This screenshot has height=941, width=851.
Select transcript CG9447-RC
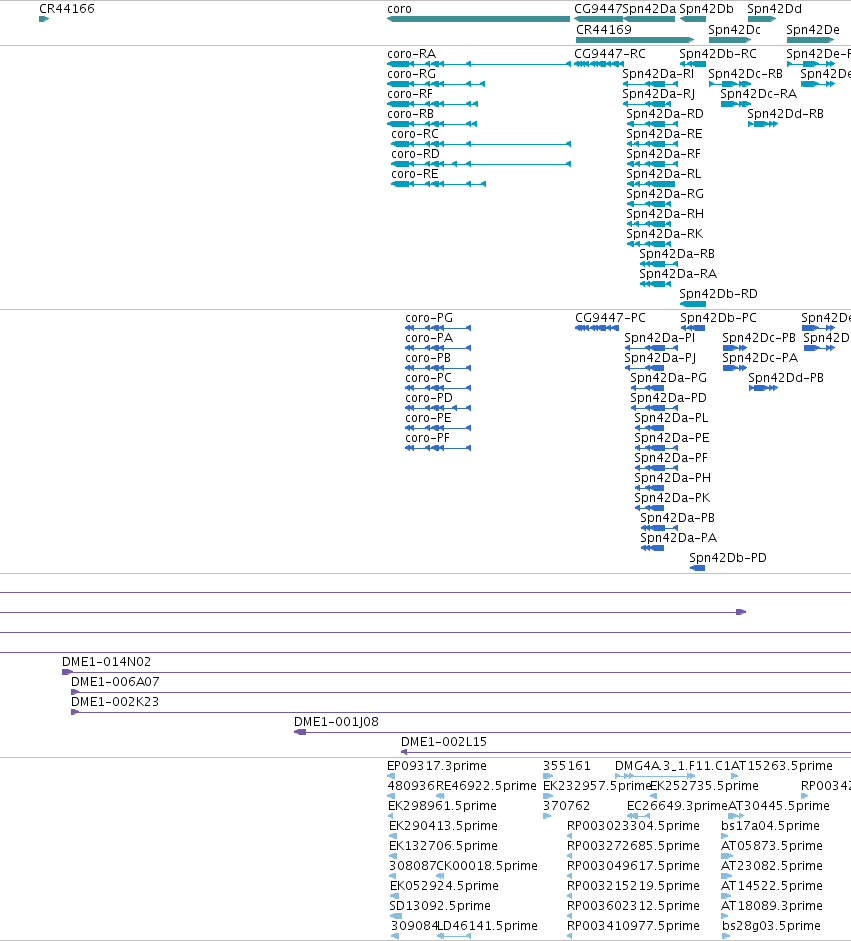(x=610, y=54)
